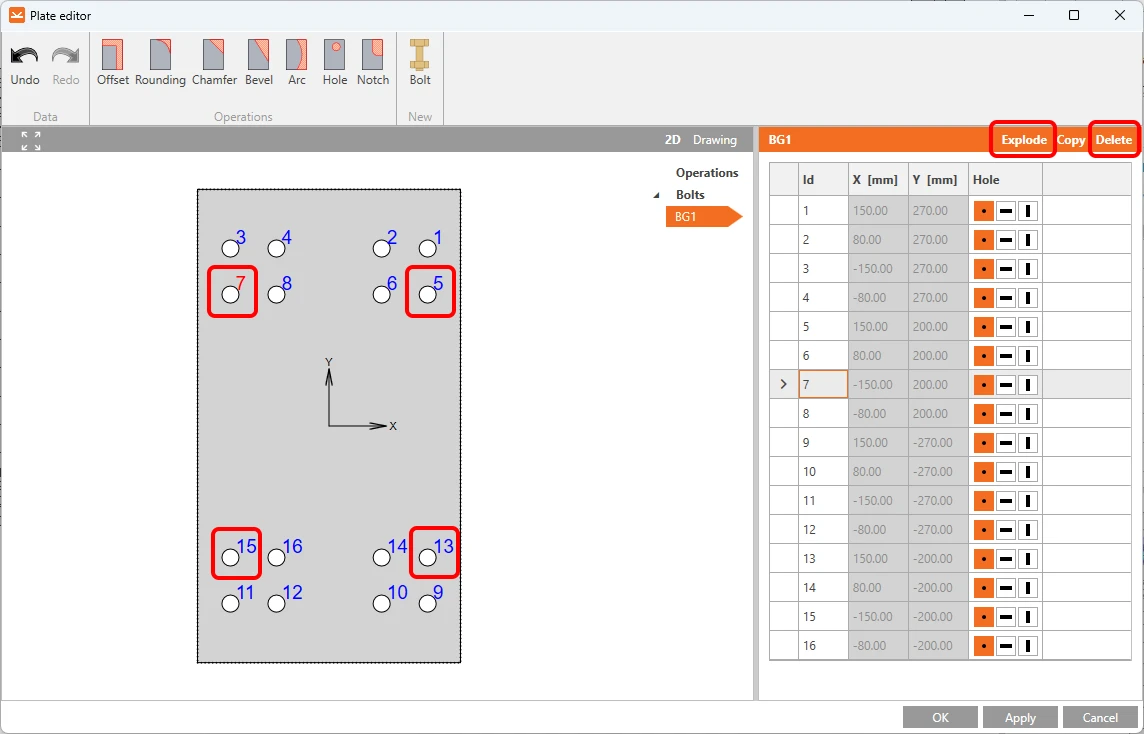This screenshot has height=734, width=1144.
Task: Select bolt hole 16 in the drawing
Action: [x=277, y=557]
